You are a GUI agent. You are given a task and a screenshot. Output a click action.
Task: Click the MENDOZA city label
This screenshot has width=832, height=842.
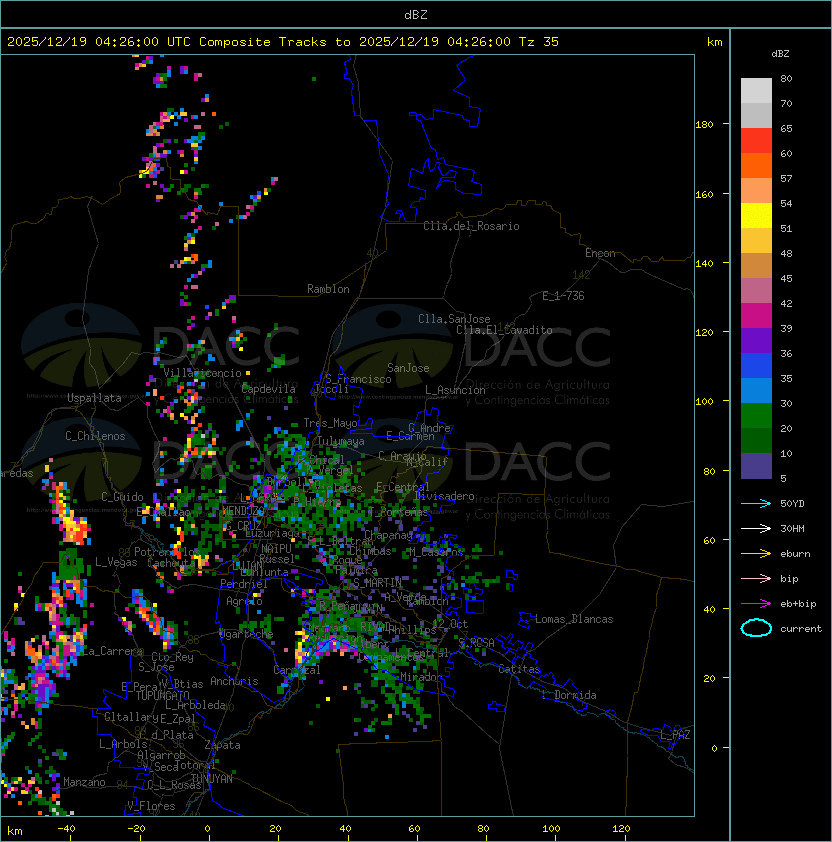click(243, 510)
